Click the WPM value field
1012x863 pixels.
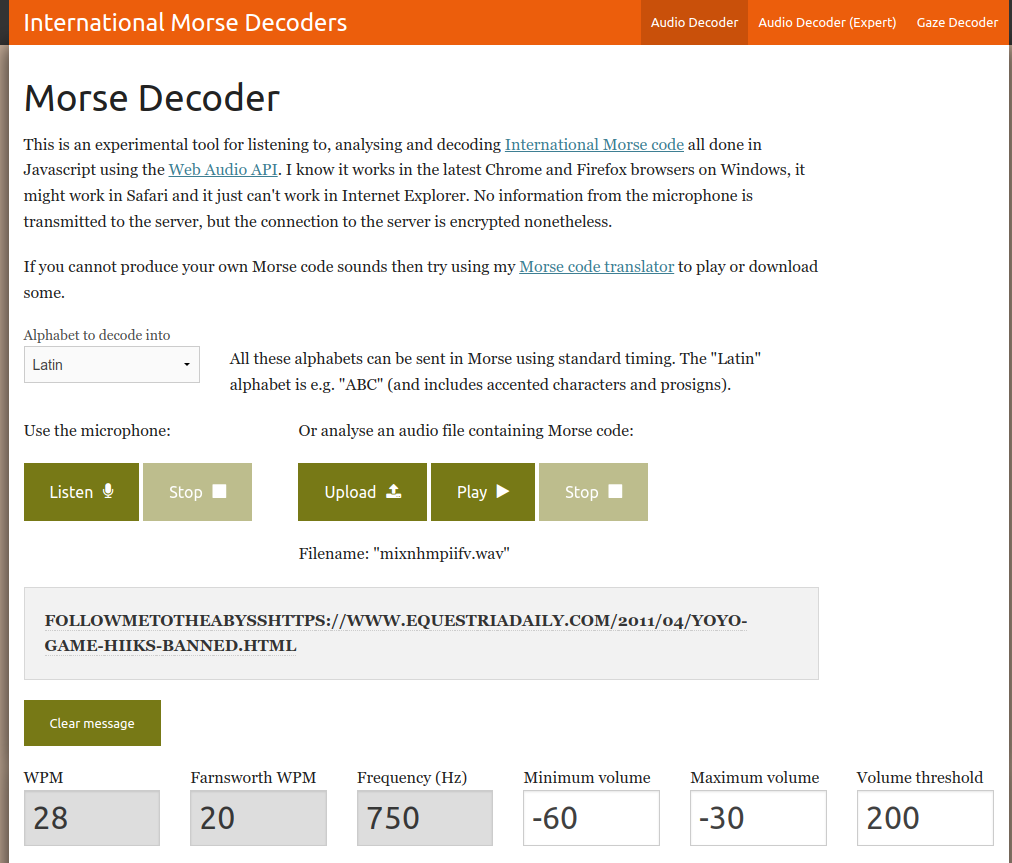[x=92, y=818]
